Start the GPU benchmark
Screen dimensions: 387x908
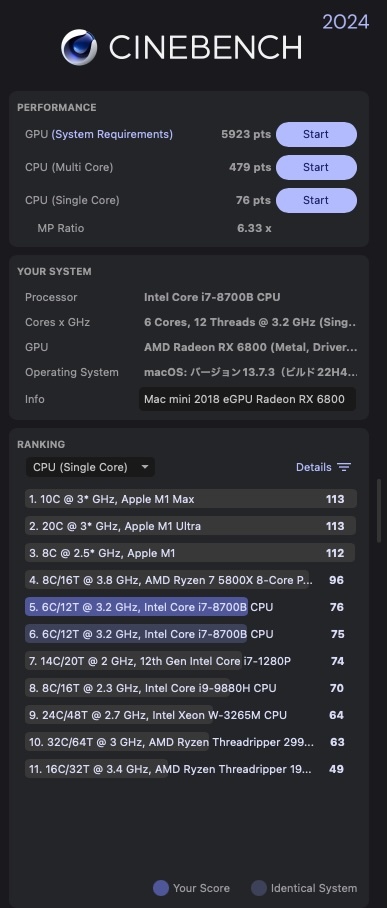[316, 134]
